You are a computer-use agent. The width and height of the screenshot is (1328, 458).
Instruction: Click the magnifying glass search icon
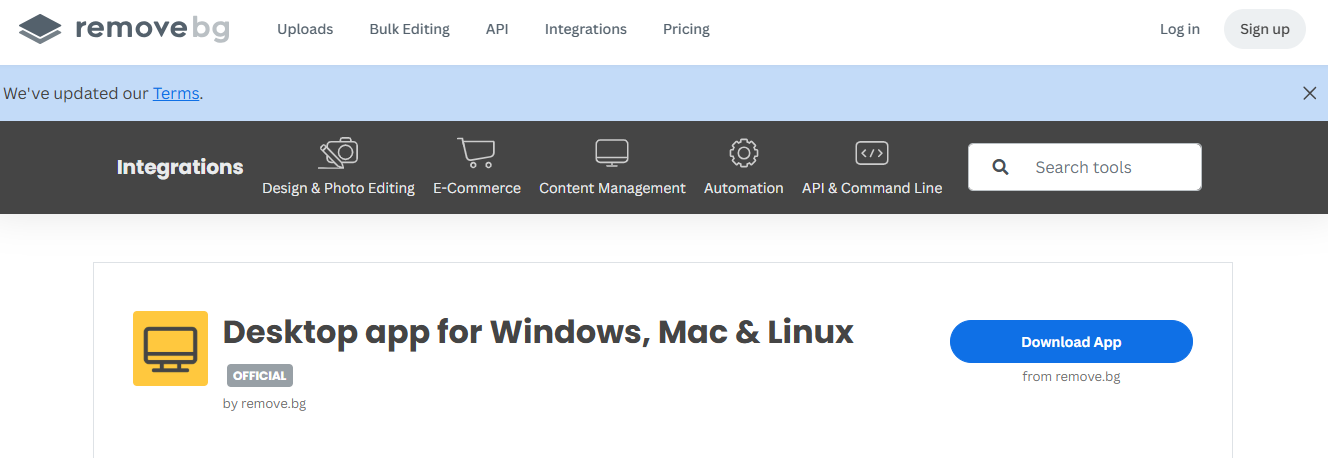tap(1000, 167)
